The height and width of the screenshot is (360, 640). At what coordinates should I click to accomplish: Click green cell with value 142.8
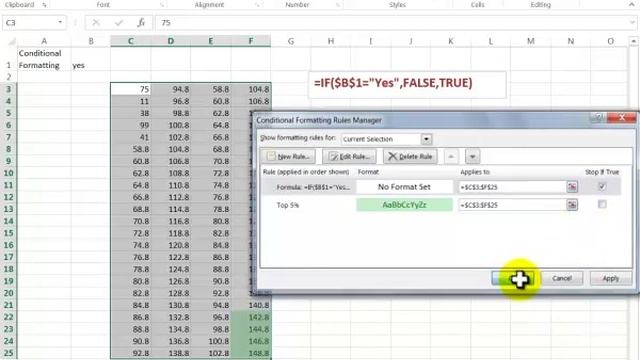tap(251, 317)
